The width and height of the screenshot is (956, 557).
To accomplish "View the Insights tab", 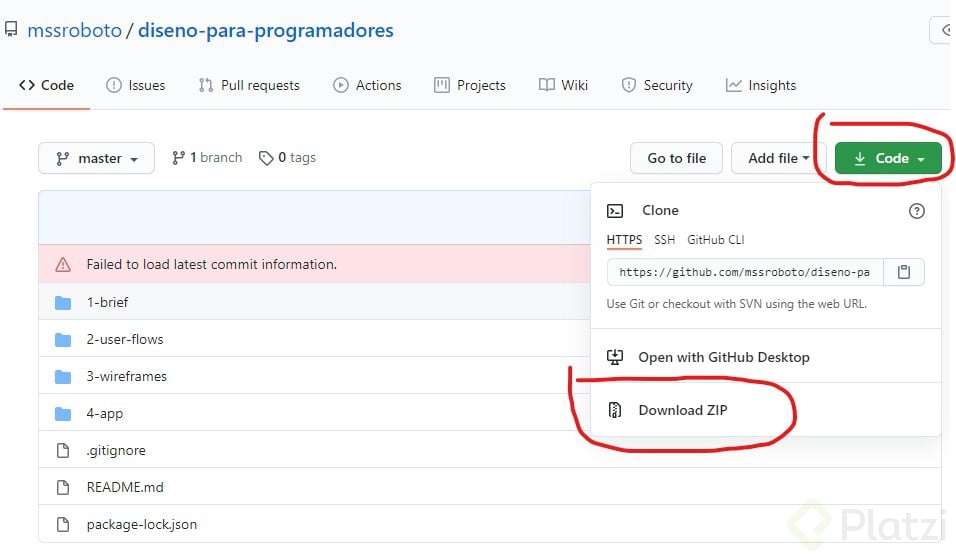I will click(x=761, y=85).
